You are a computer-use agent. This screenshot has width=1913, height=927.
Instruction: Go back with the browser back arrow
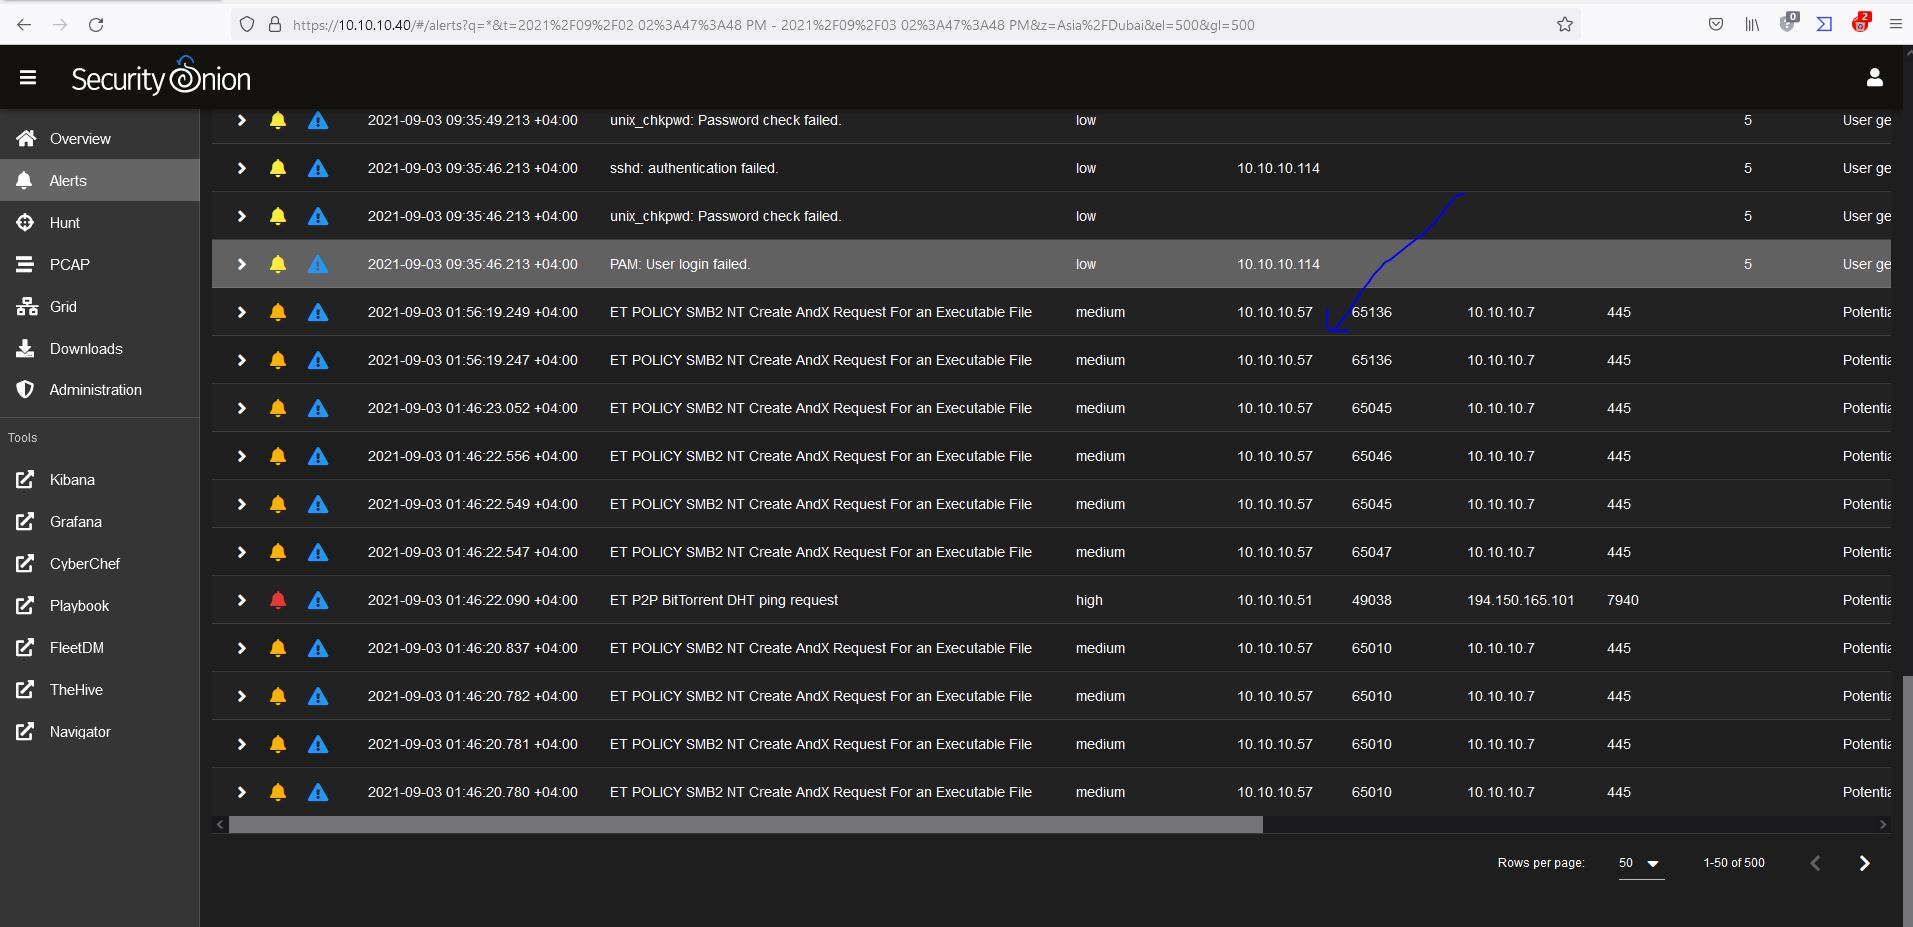pos(24,24)
